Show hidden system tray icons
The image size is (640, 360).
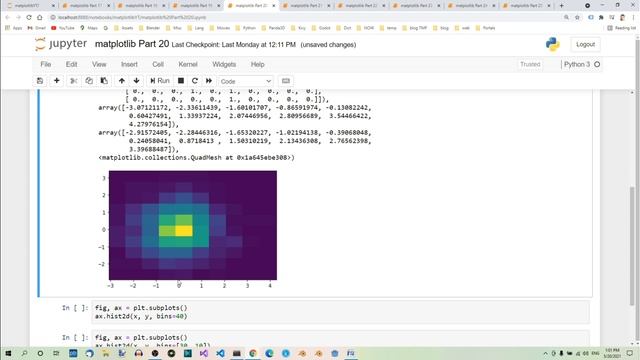pyautogui.click(x=546, y=353)
